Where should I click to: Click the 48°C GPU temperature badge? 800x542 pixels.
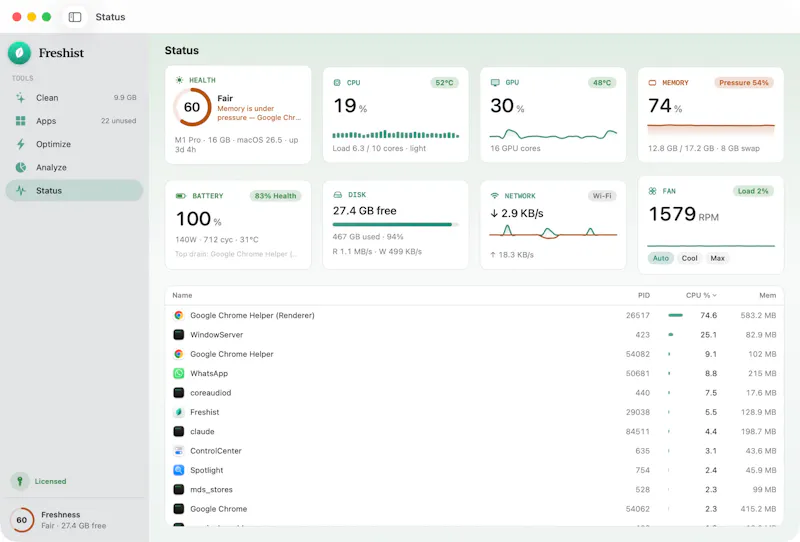pyautogui.click(x=602, y=83)
